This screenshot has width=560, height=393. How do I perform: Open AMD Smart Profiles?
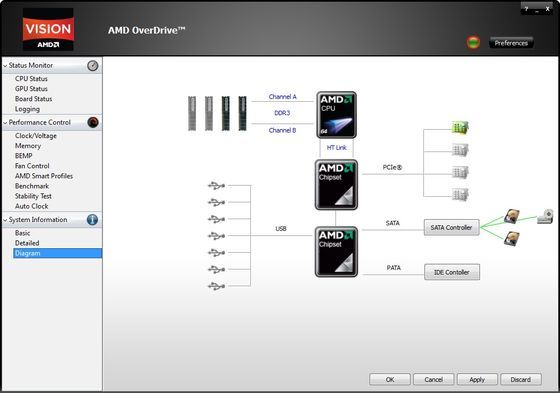44,176
